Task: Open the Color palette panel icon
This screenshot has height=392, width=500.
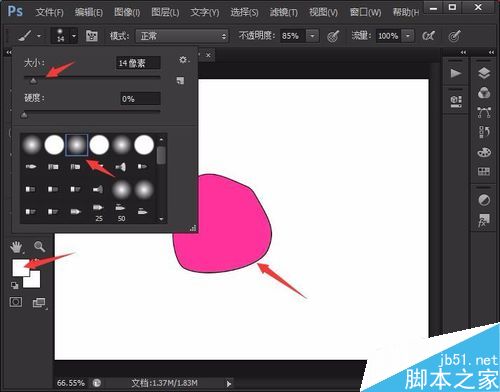Action: coord(484,152)
